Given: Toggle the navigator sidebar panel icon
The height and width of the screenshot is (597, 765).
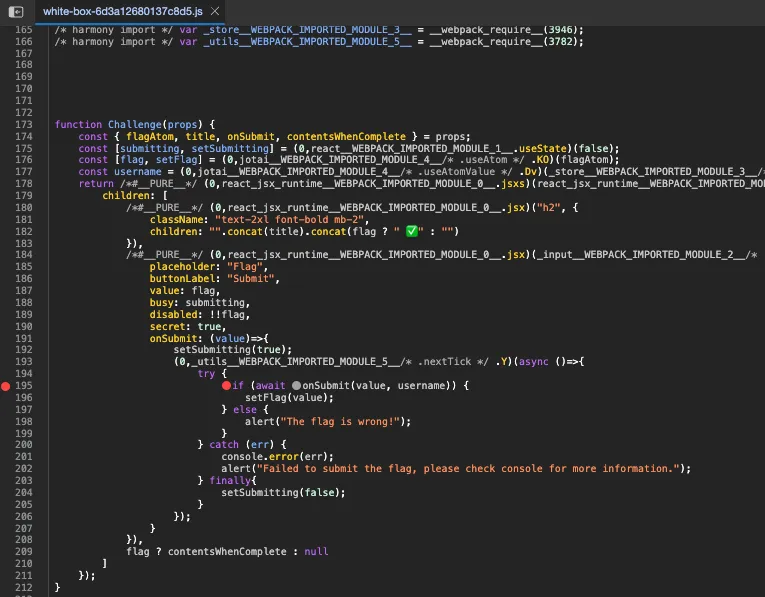Looking at the screenshot, I should point(15,10).
